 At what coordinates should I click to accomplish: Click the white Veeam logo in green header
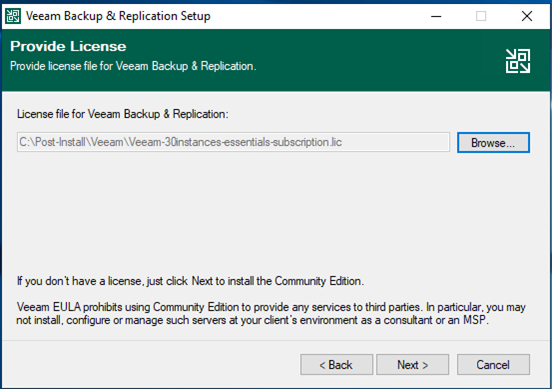pyautogui.click(x=518, y=61)
